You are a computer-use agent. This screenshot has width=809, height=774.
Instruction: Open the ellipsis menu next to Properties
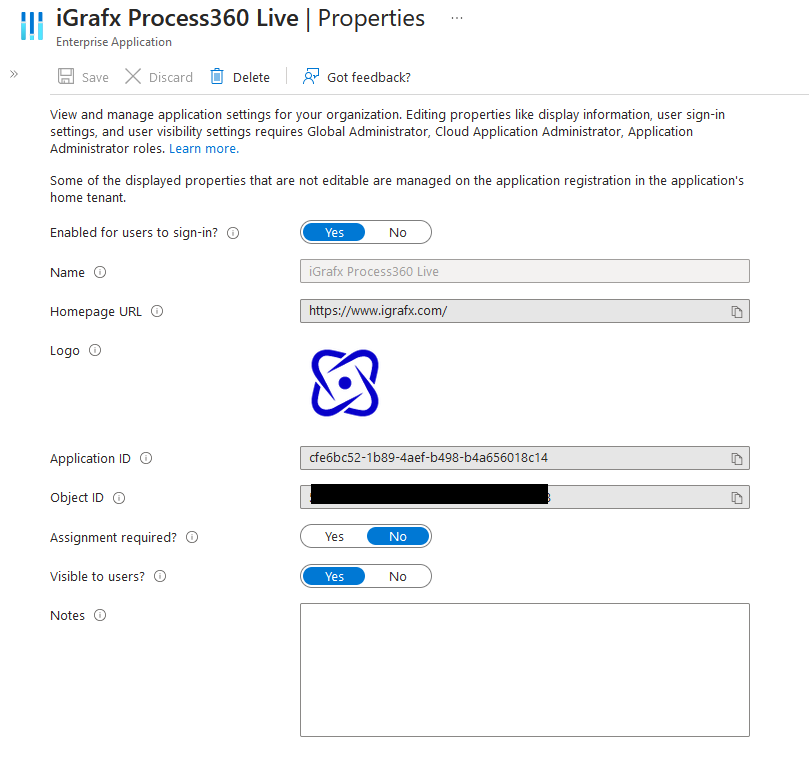[x=457, y=17]
